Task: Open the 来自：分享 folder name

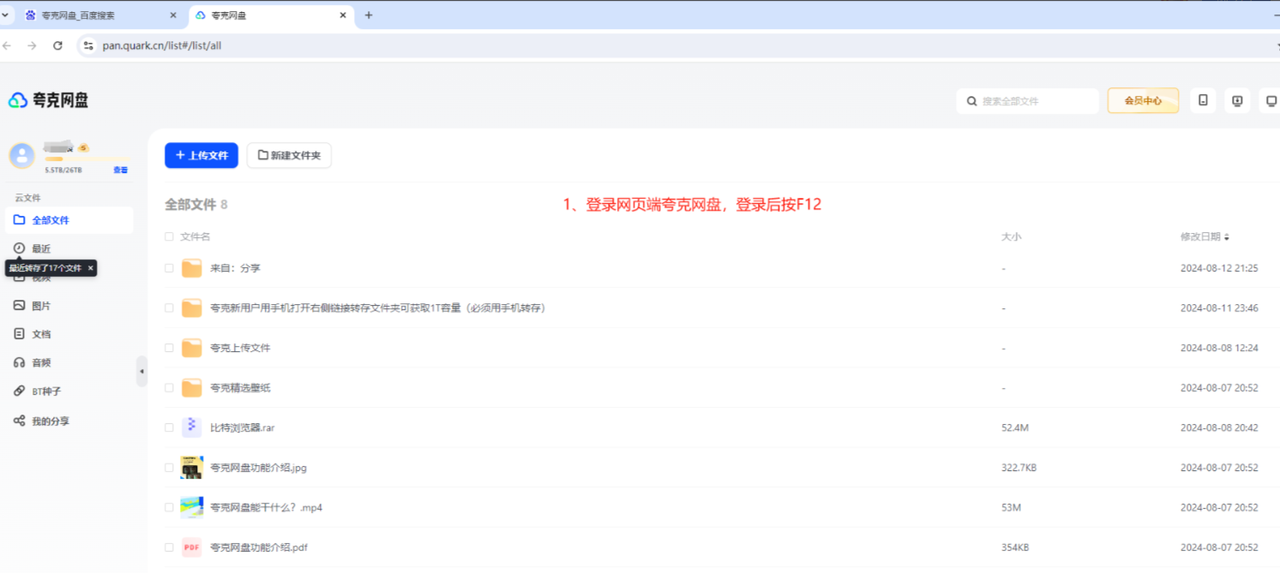Action: (x=235, y=268)
